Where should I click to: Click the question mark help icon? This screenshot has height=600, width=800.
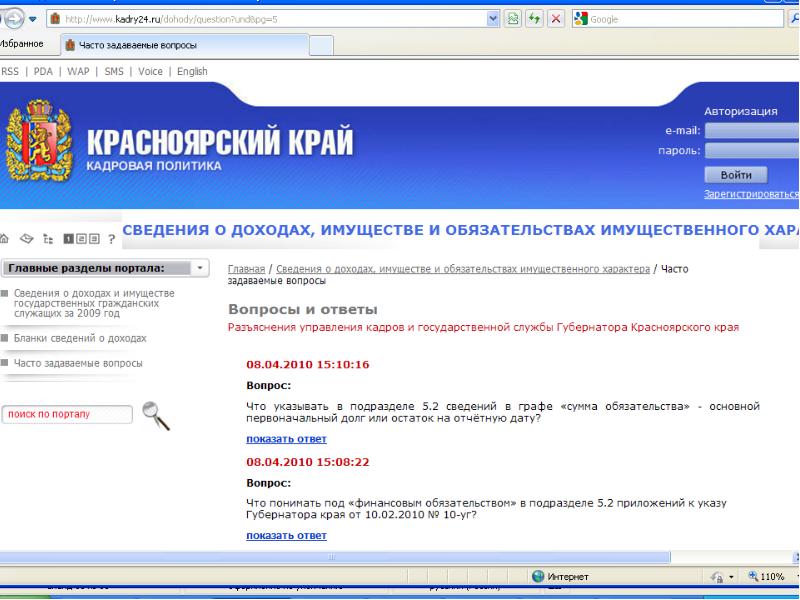click(x=112, y=240)
